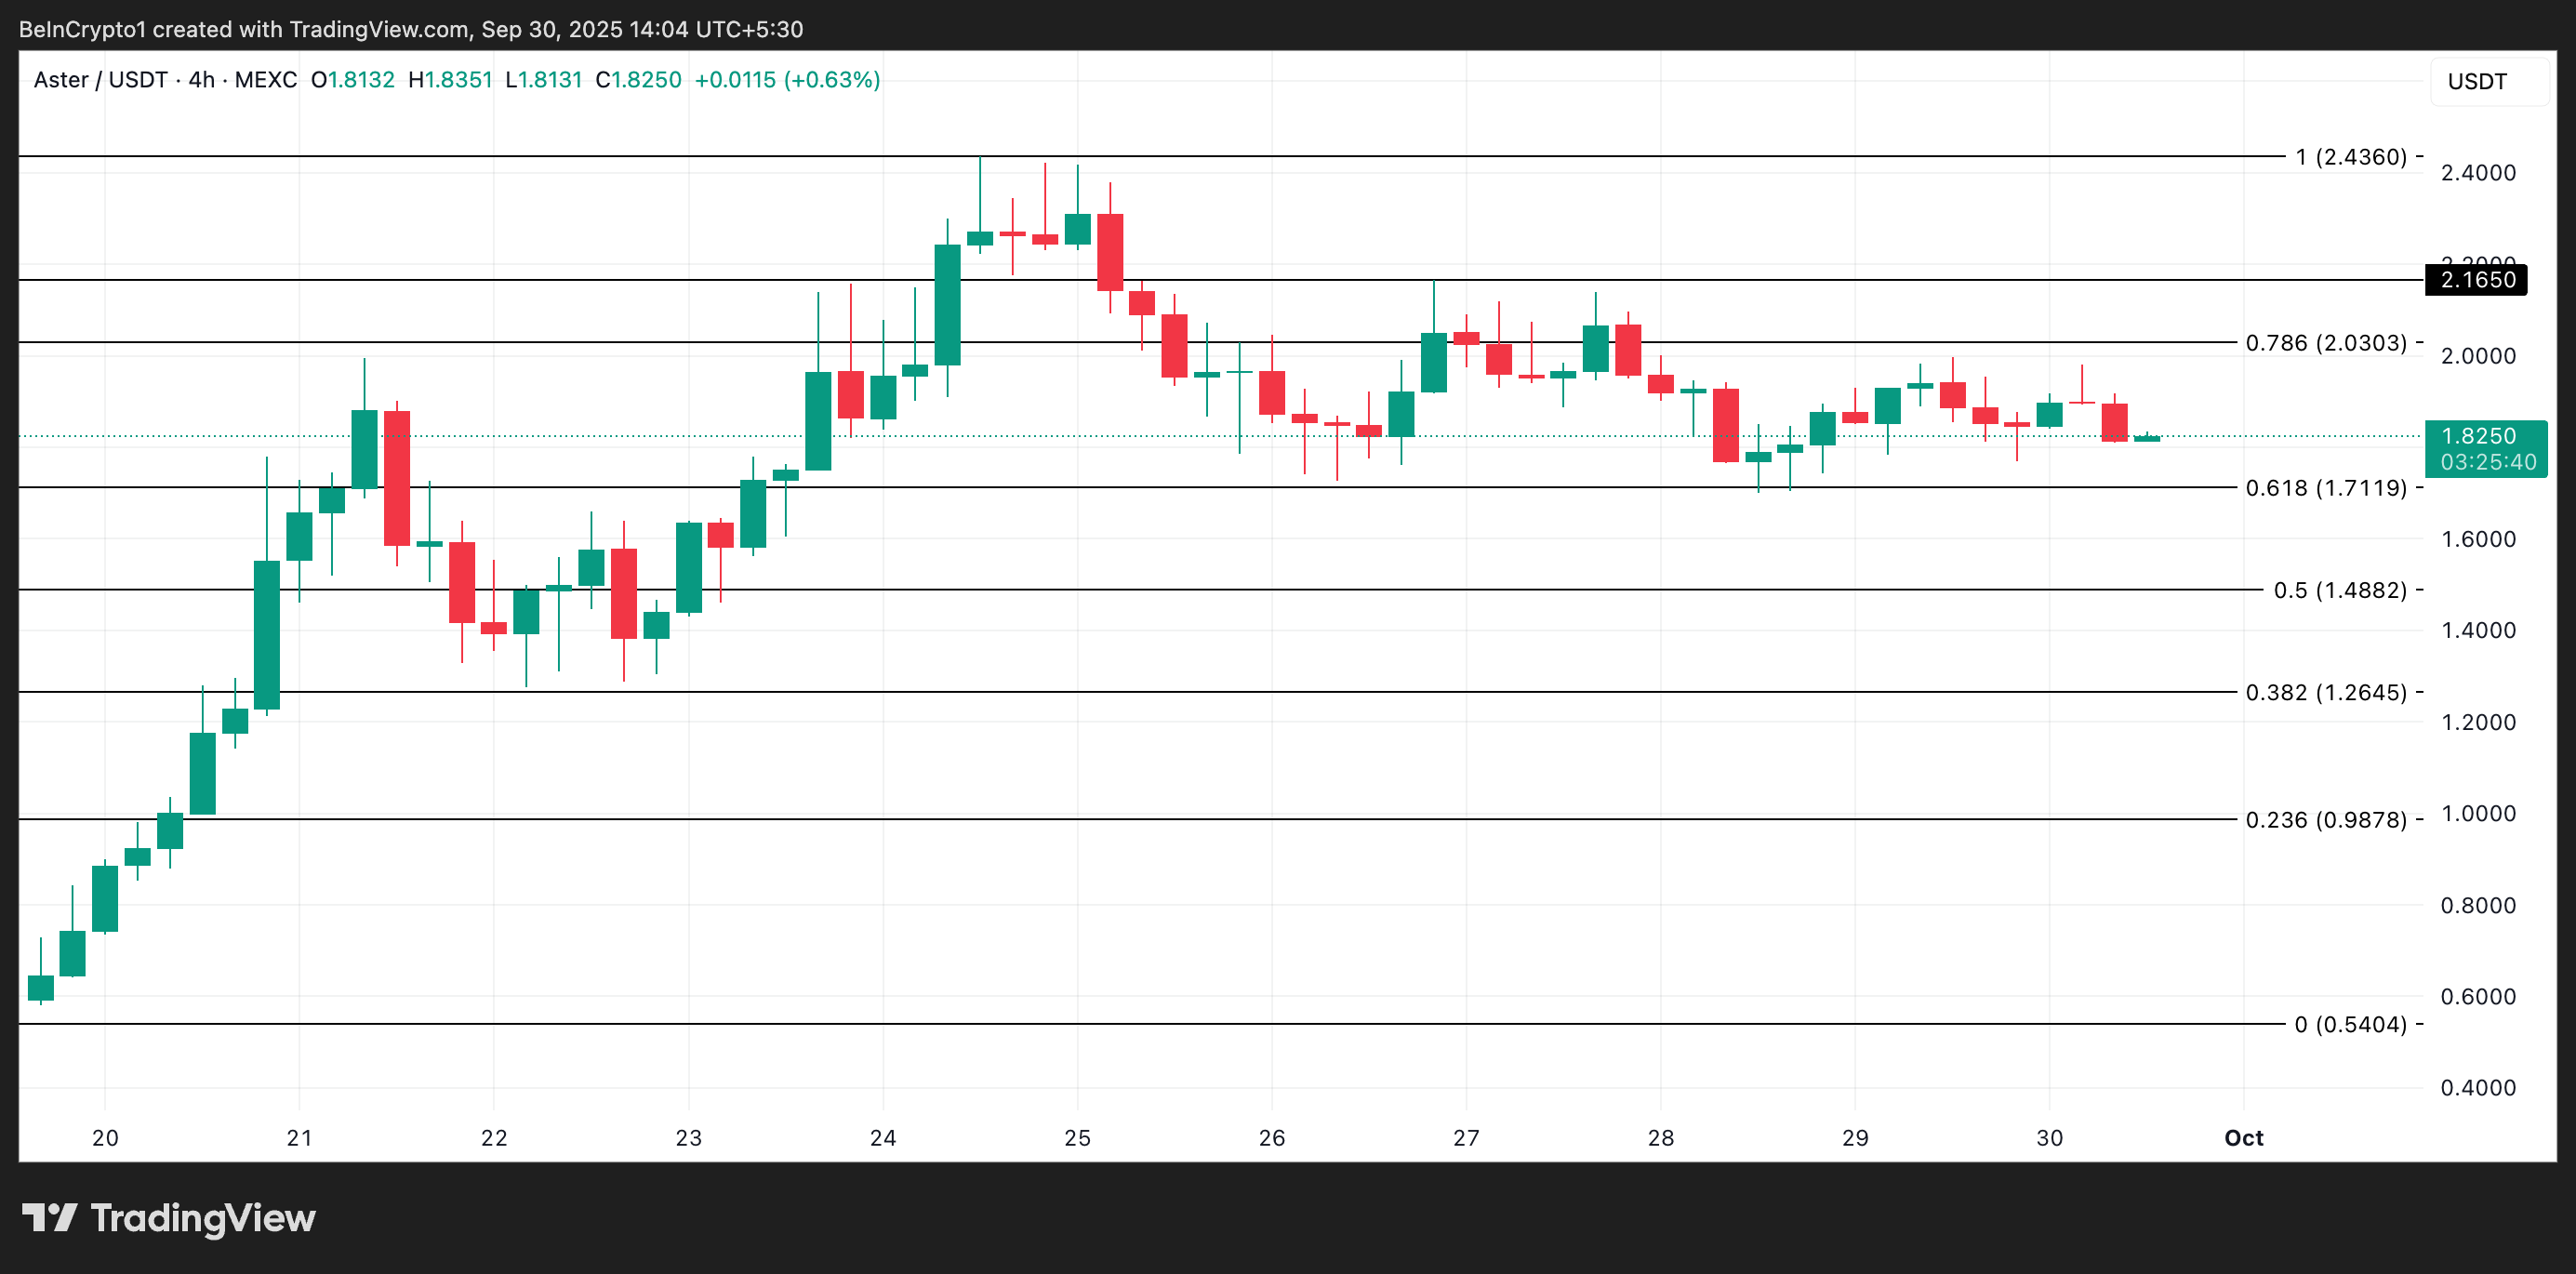Click the countdown timer under current price
This screenshot has height=1274, width=2576.
coord(2488,461)
